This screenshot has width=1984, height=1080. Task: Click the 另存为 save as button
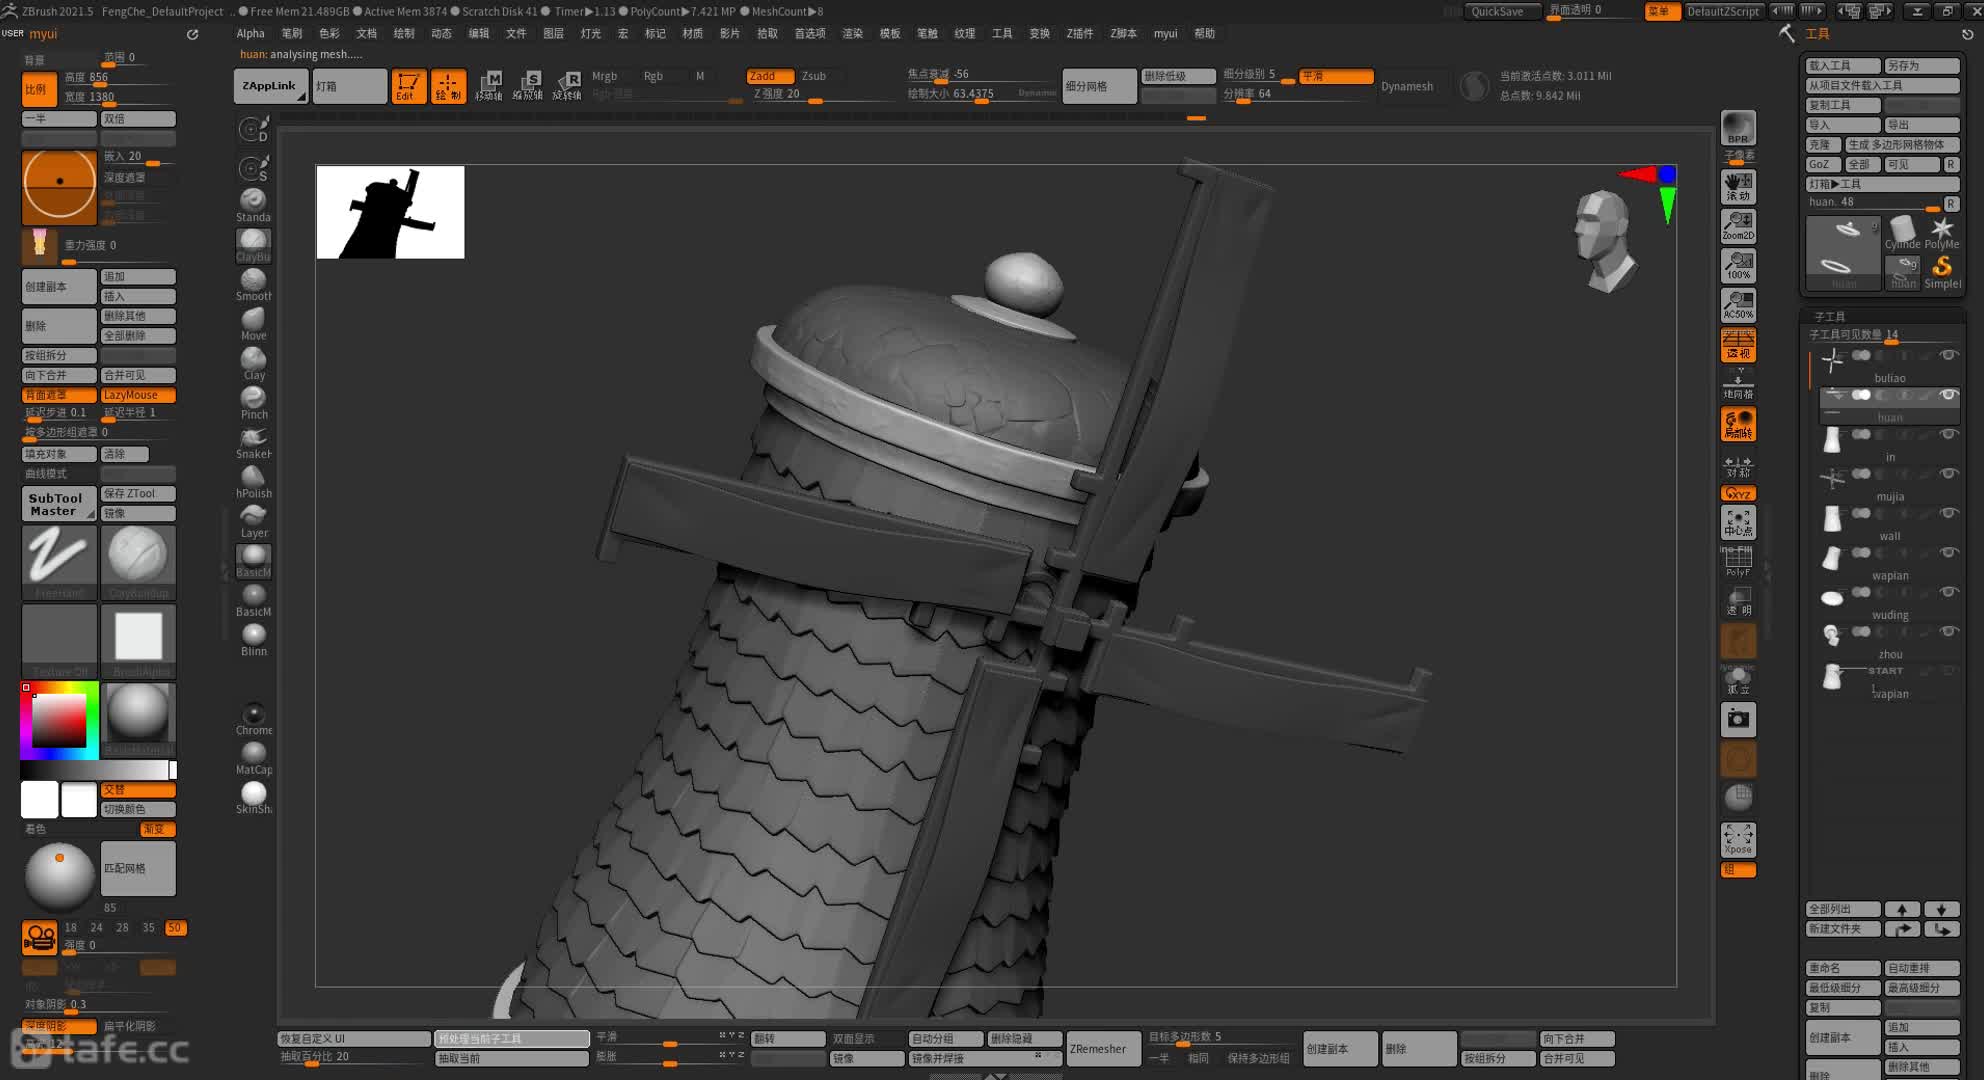point(1921,65)
